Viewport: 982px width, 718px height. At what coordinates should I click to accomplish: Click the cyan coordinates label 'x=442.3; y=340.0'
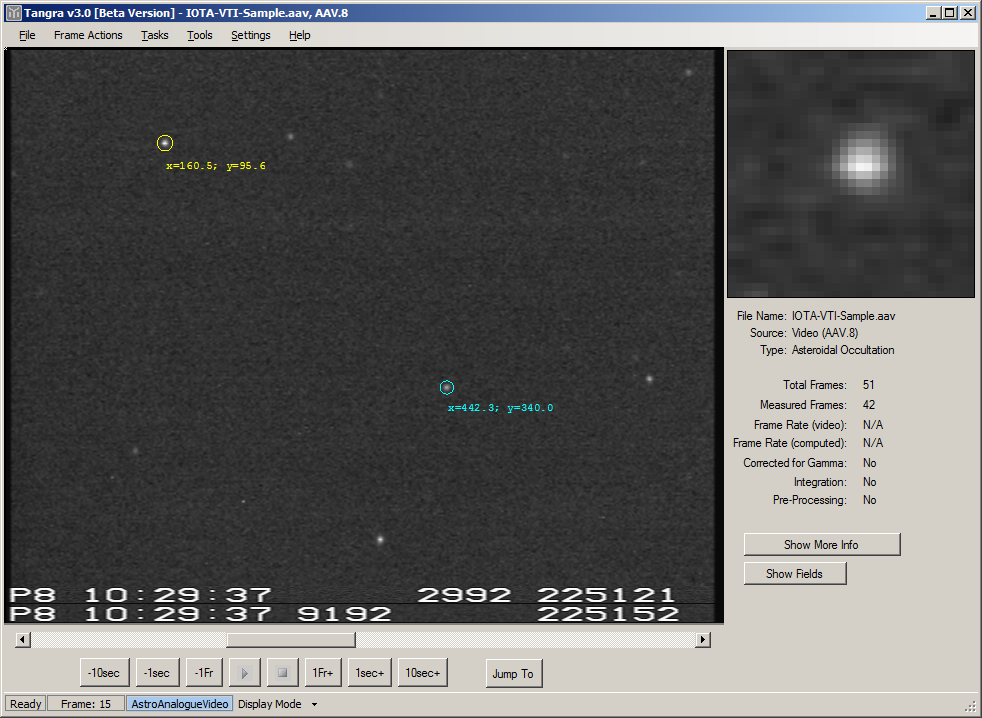(x=500, y=408)
